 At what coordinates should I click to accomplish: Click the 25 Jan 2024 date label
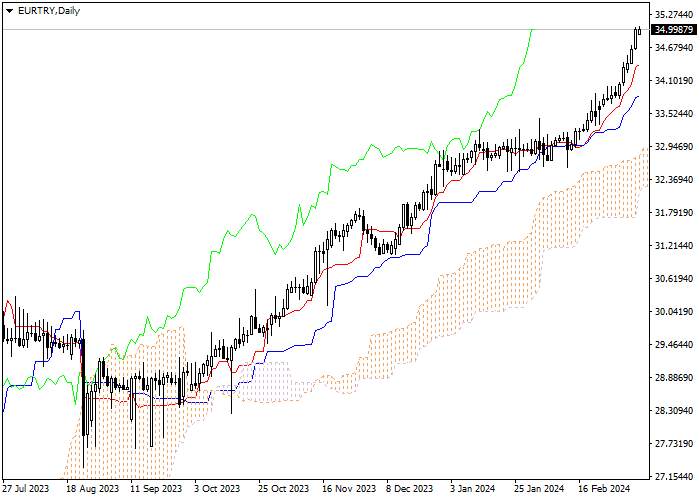(x=539, y=488)
